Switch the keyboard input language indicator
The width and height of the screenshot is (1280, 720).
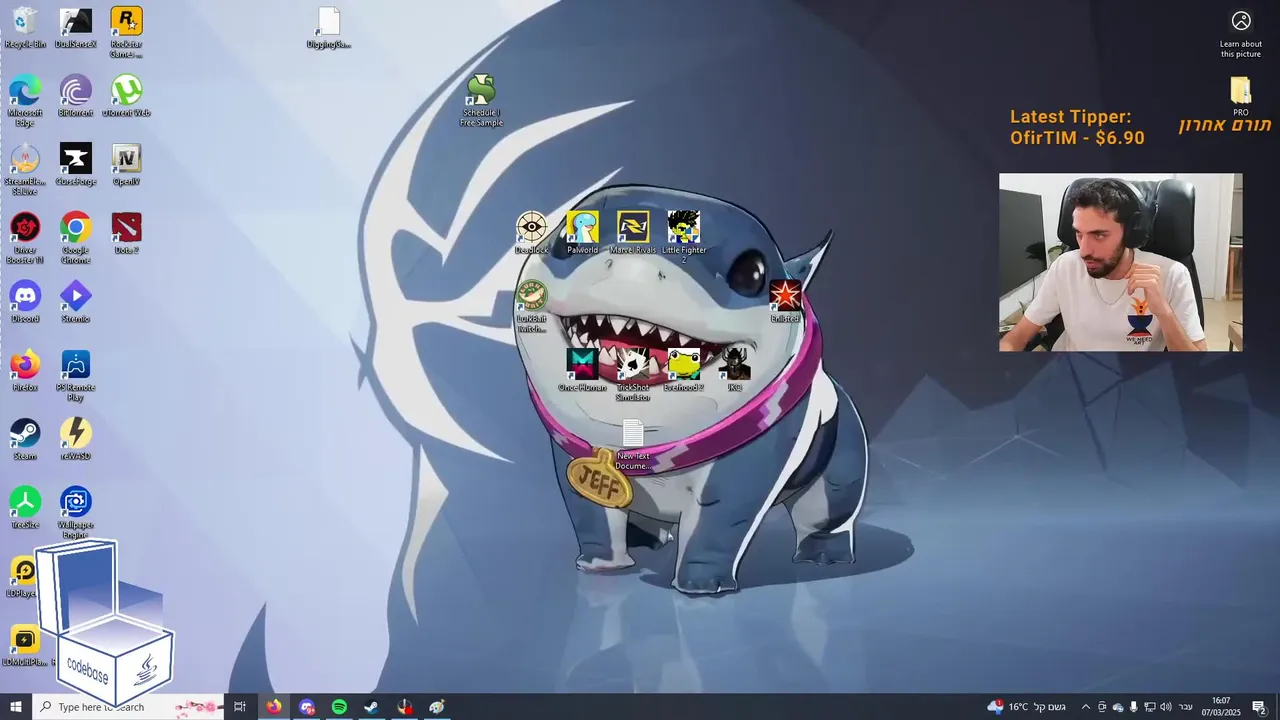tap(1185, 707)
